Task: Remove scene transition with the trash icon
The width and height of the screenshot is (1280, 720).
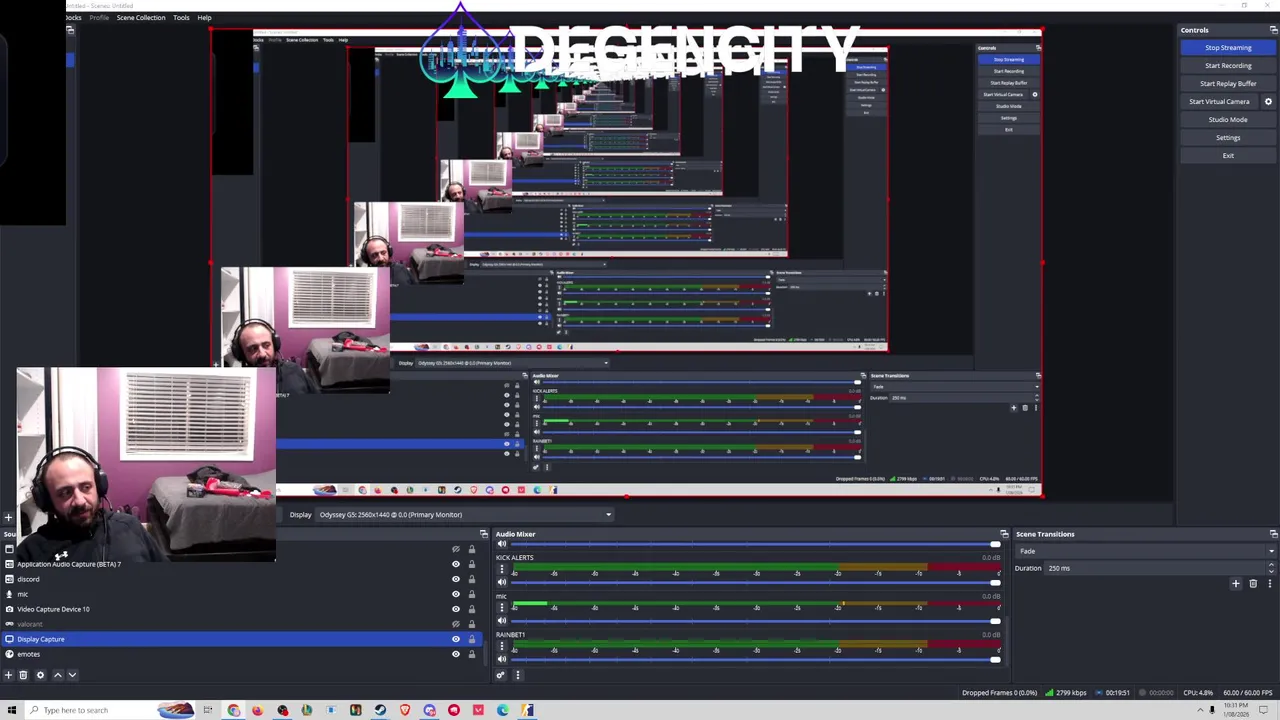Action: 1253,584
